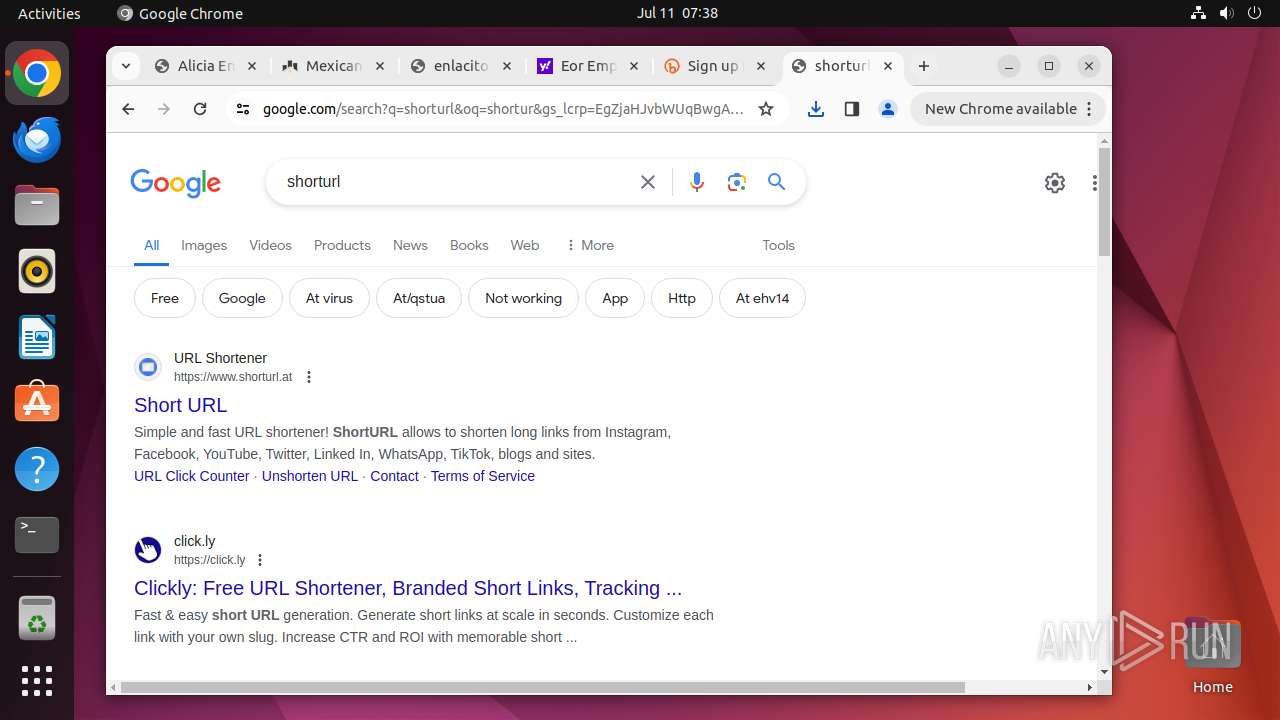Open Trash from the dock
Image resolution: width=1280 pixels, height=720 pixels.
pyautogui.click(x=37, y=619)
